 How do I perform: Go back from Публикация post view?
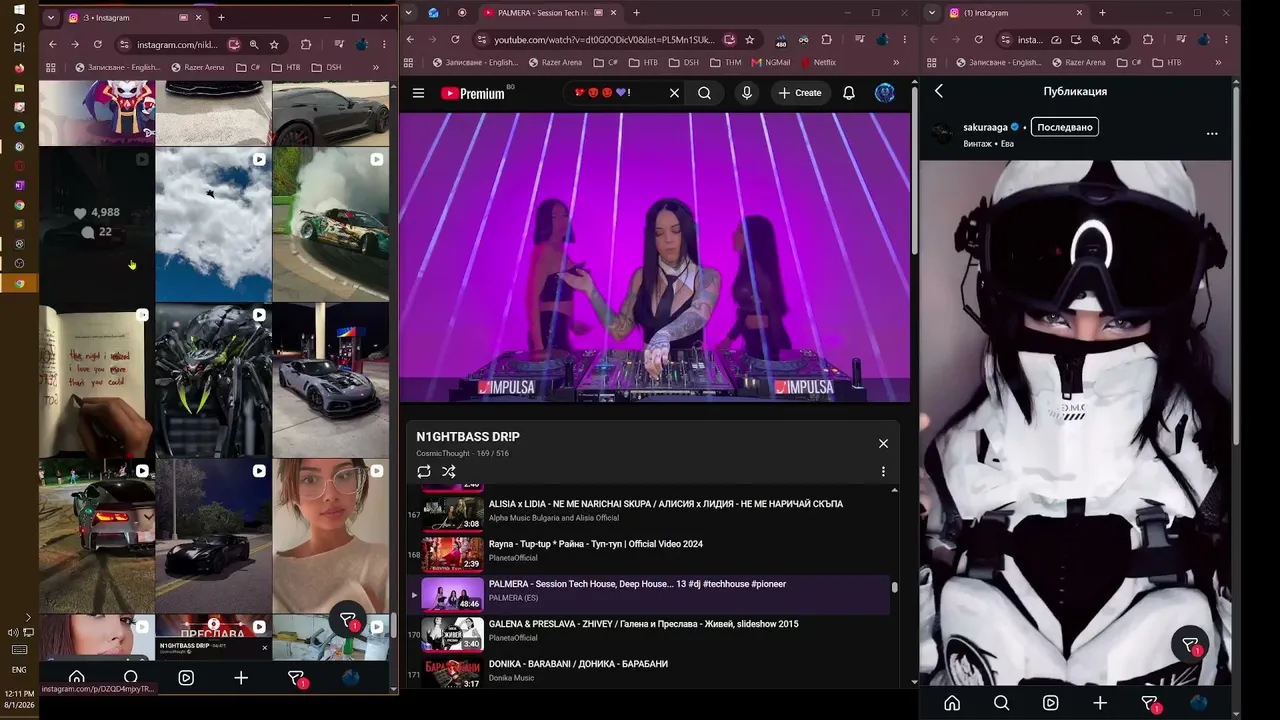click(x=939, y=91)
